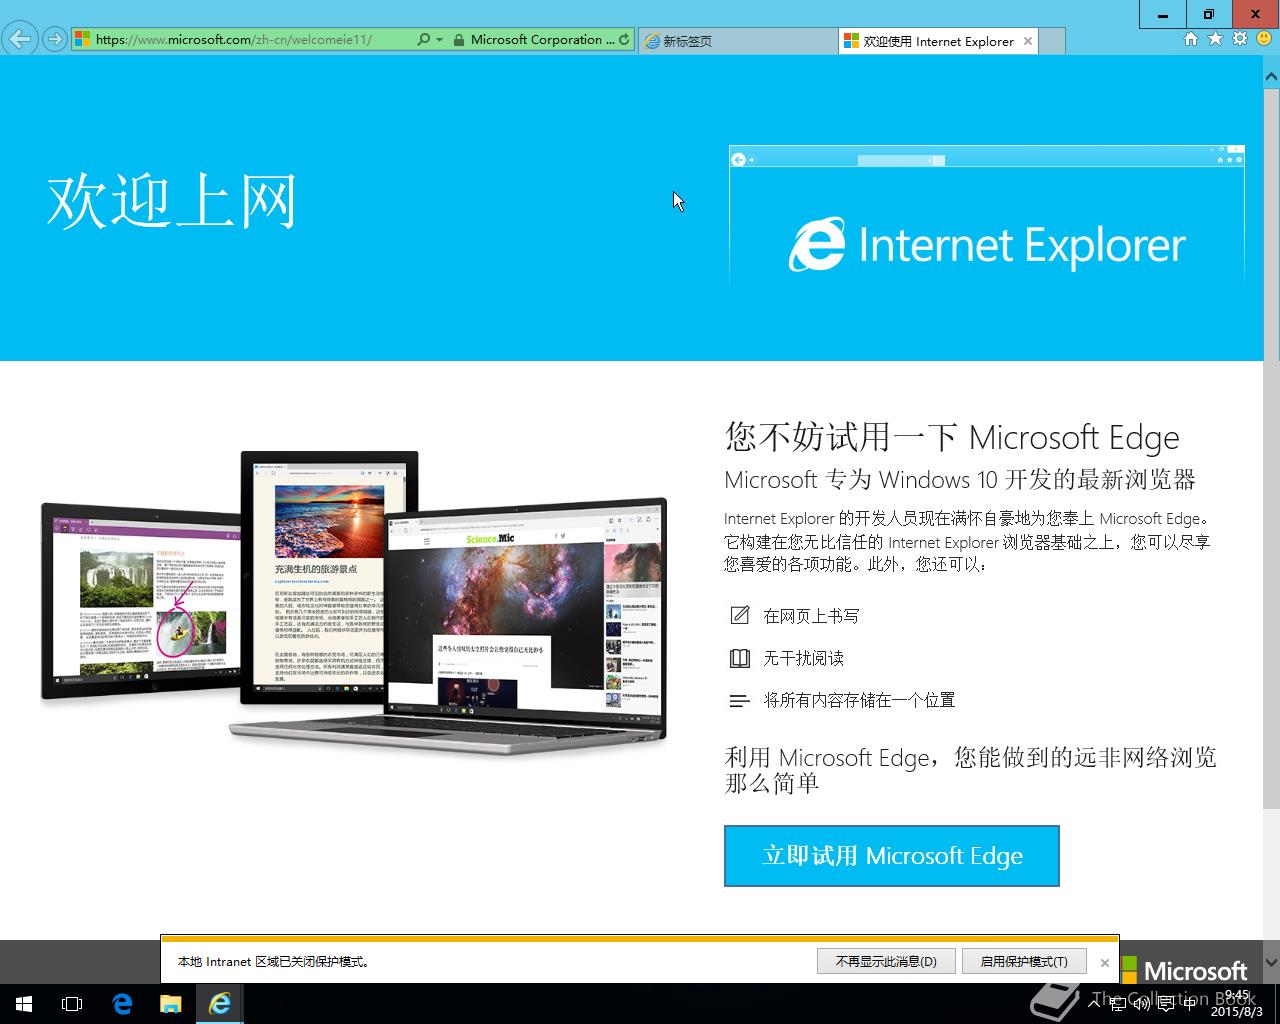Click the search magnifier in address bar
This screenshot has width=1280, height=1024.
tap(423, 39)
